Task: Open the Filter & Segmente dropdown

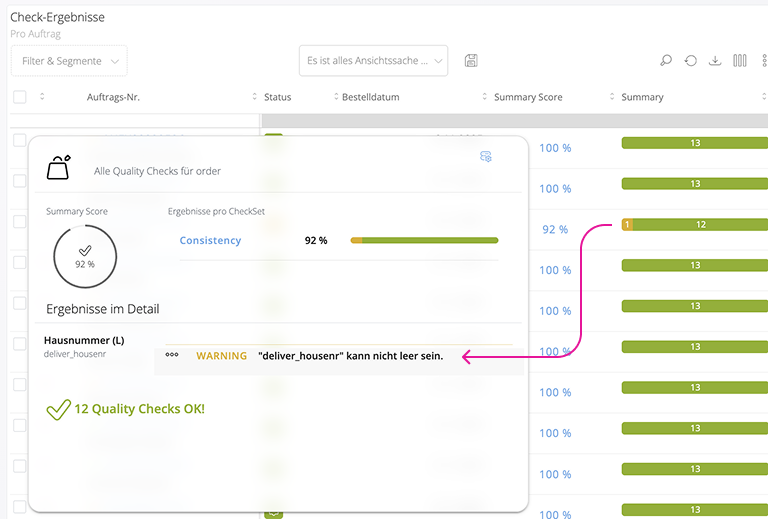Action: tap(69, 61)
